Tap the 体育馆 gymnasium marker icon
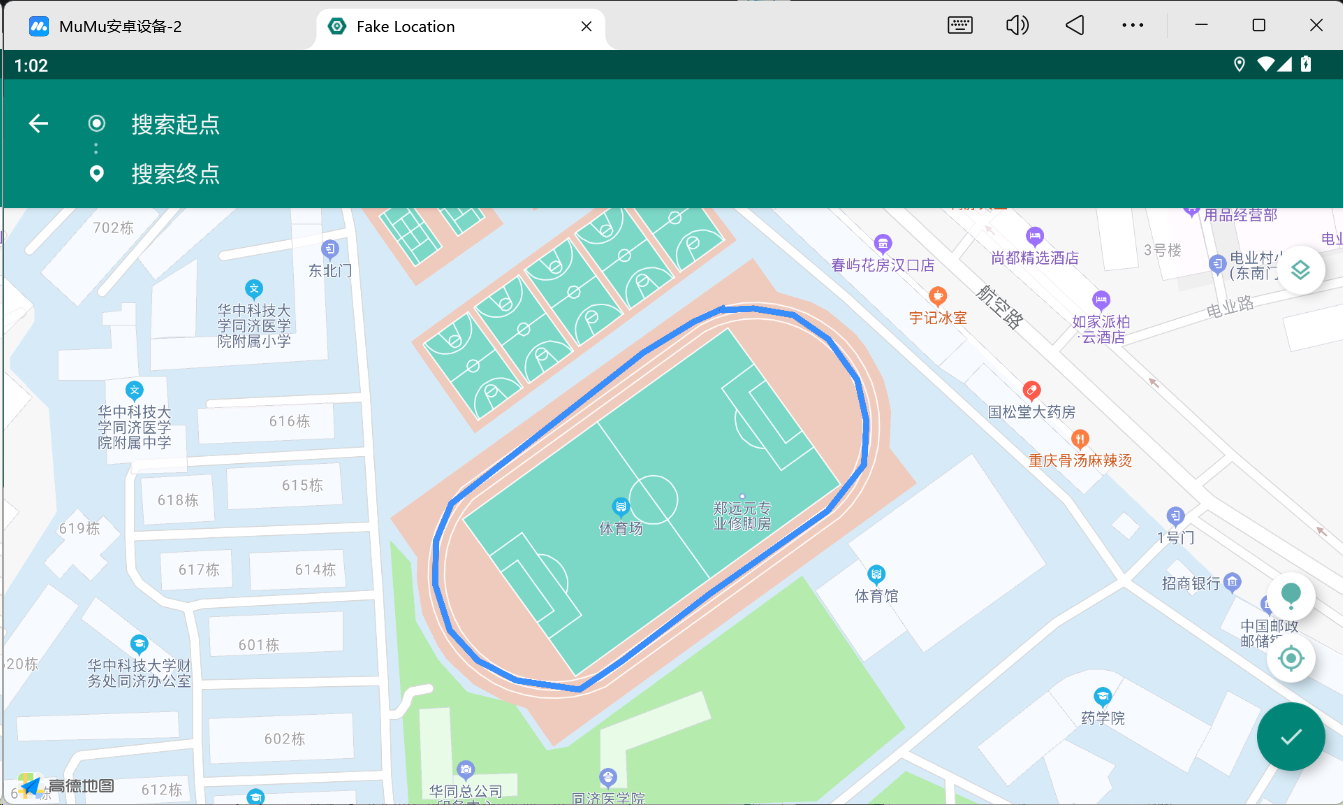The width and height of the screenshot is (1343, 805). (x=877, y=574)
